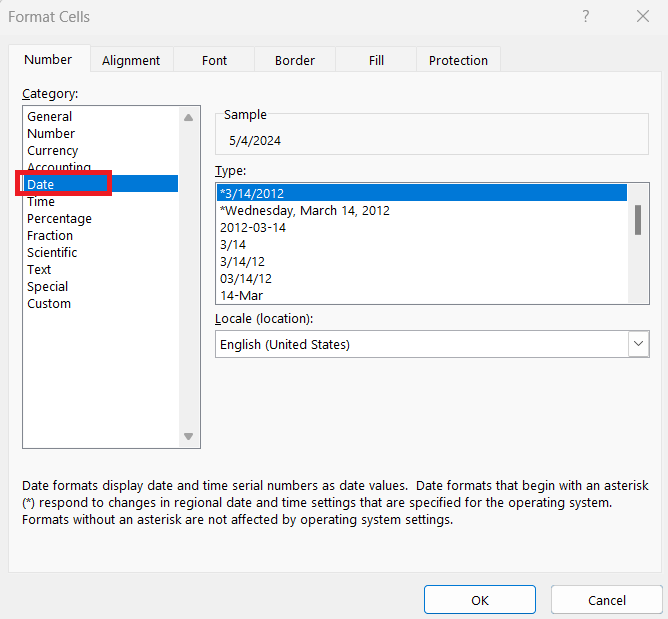This screenshot has width=668, height=619.
Task: Click the Category list scroll-down arrow
Action: 188,436
